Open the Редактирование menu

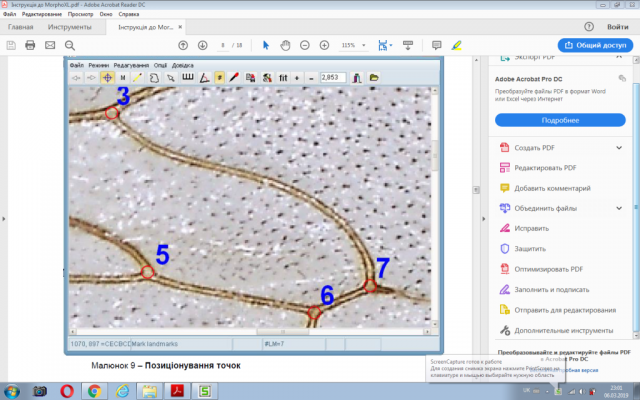pos(42,14)
